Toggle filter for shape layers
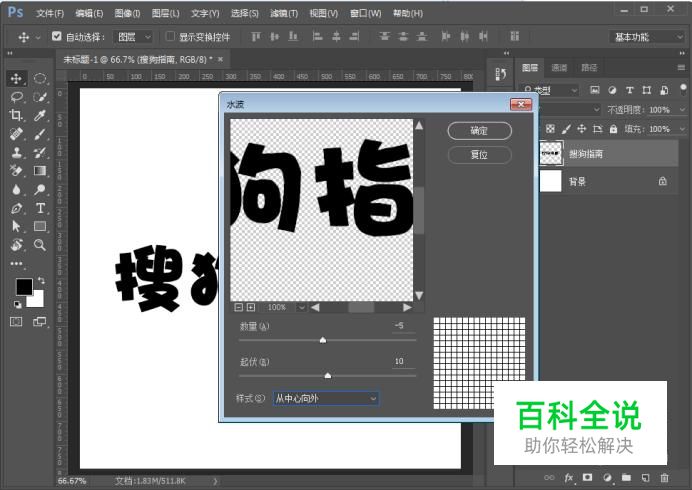This screenshot has height=490, width=692. 647,90
